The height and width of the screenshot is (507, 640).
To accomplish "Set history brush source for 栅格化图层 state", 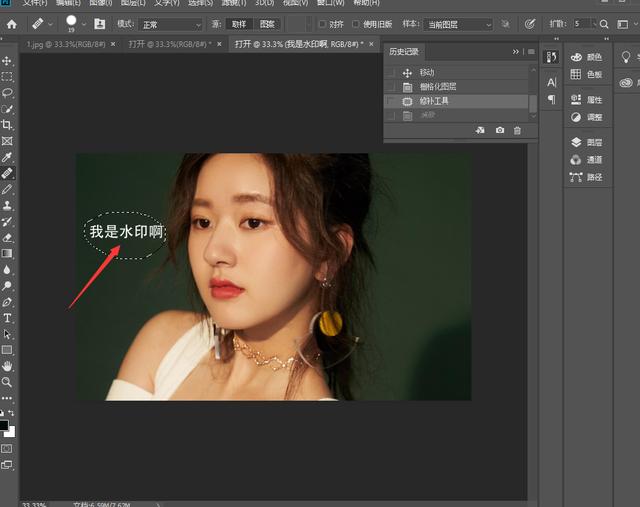I will pyautogui.click(x=391, y=87).
